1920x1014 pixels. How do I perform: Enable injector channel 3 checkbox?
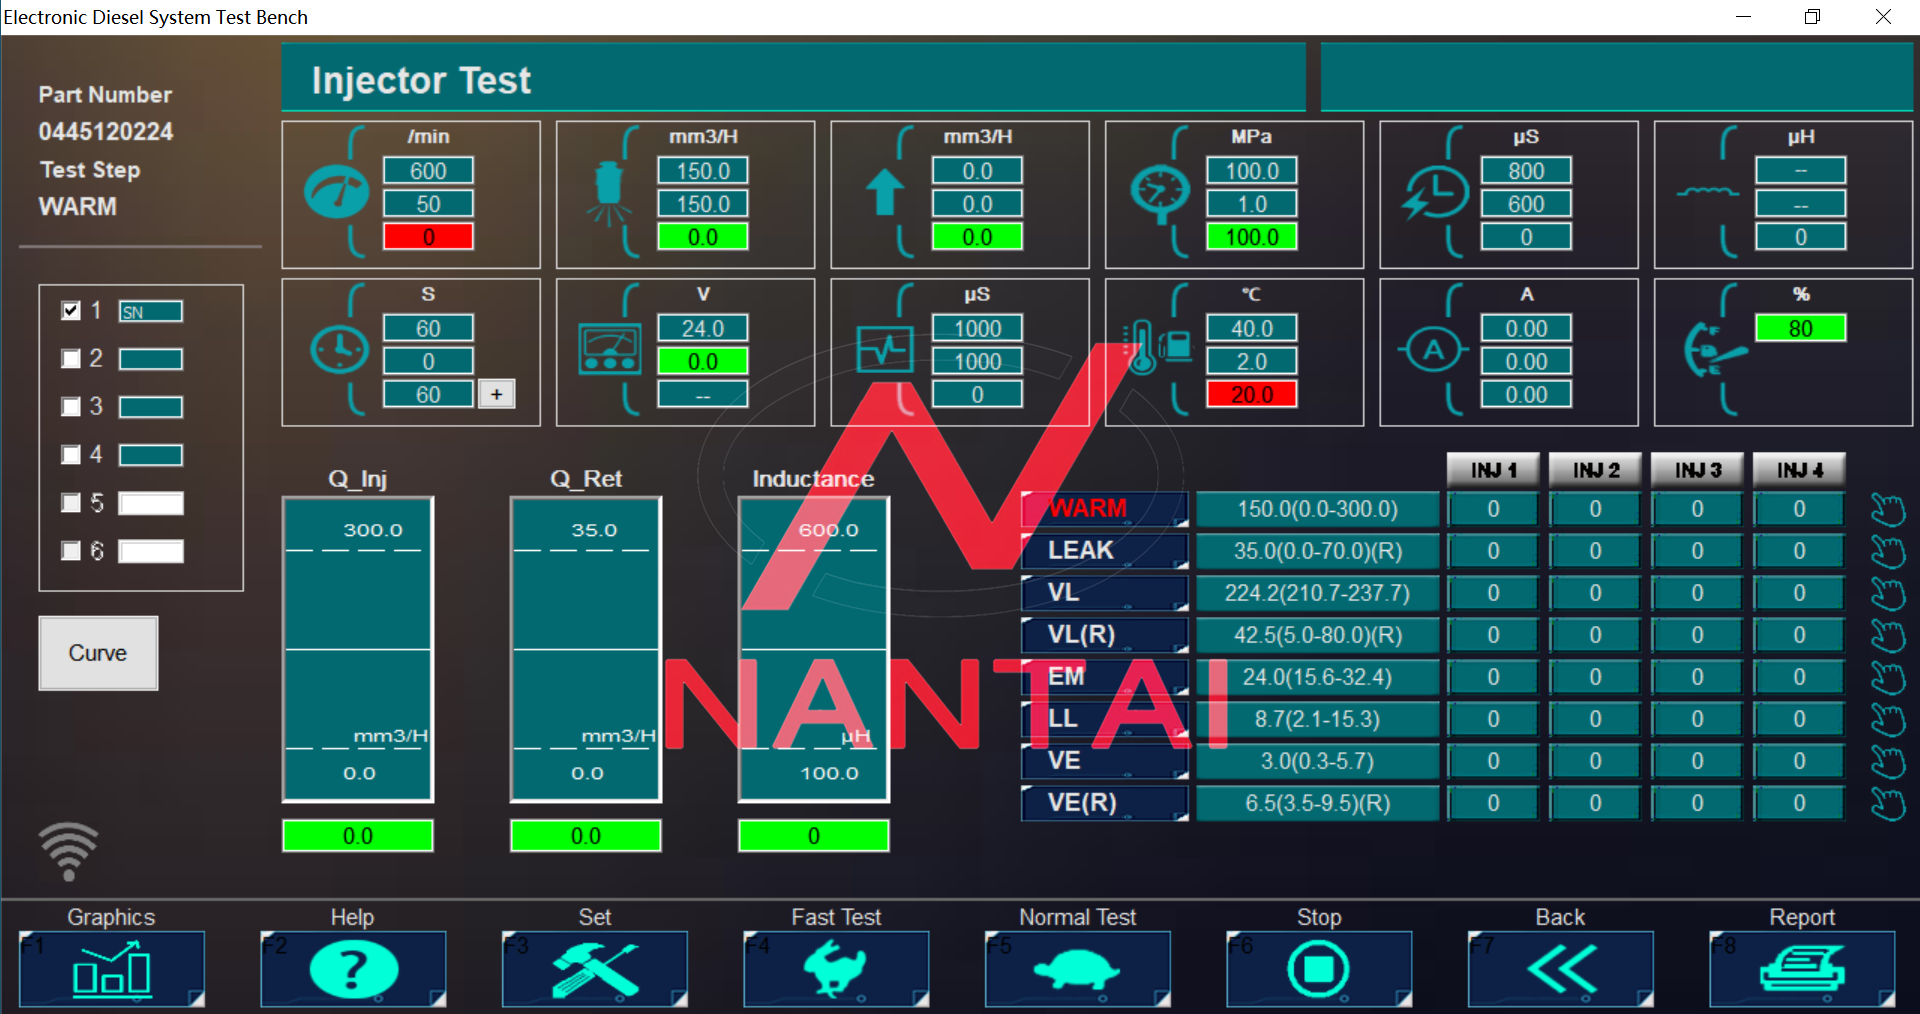[71, 407]
